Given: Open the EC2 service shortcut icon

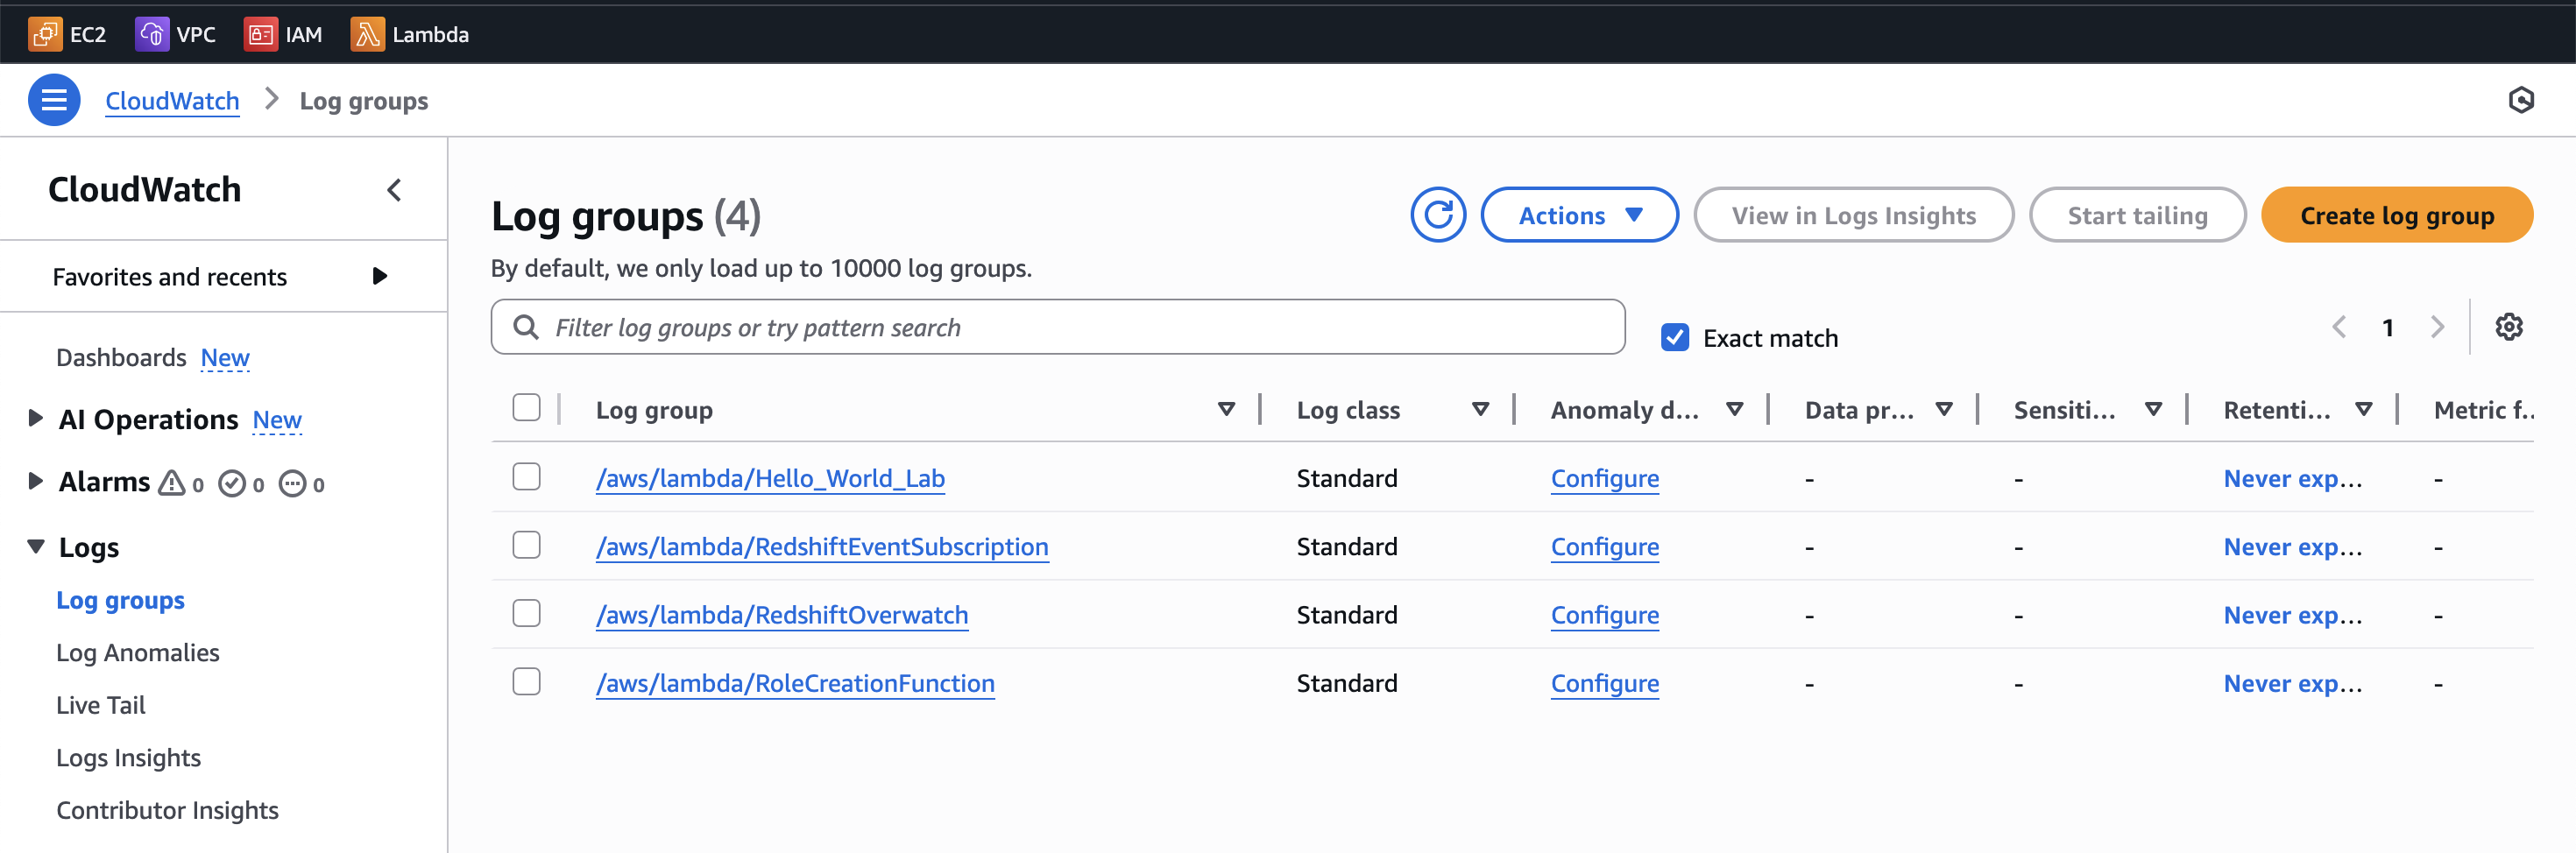Looking at the screenshot, I should coord(45,34).
